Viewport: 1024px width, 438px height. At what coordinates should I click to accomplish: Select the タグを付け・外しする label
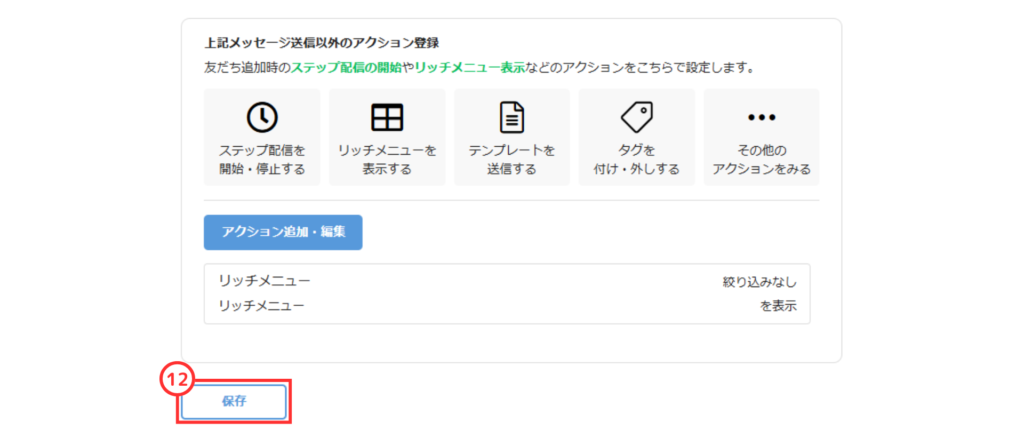click(x=636, y=160)
